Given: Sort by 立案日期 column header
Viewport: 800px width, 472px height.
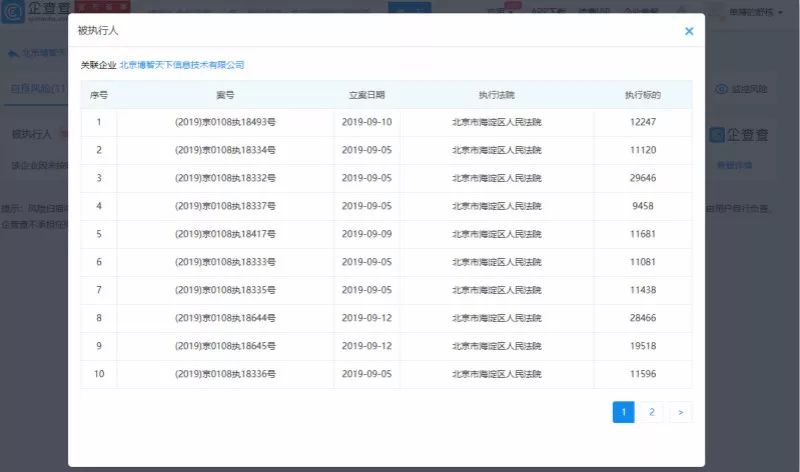Looking at the screenshot, I should [x=367, y=95].
